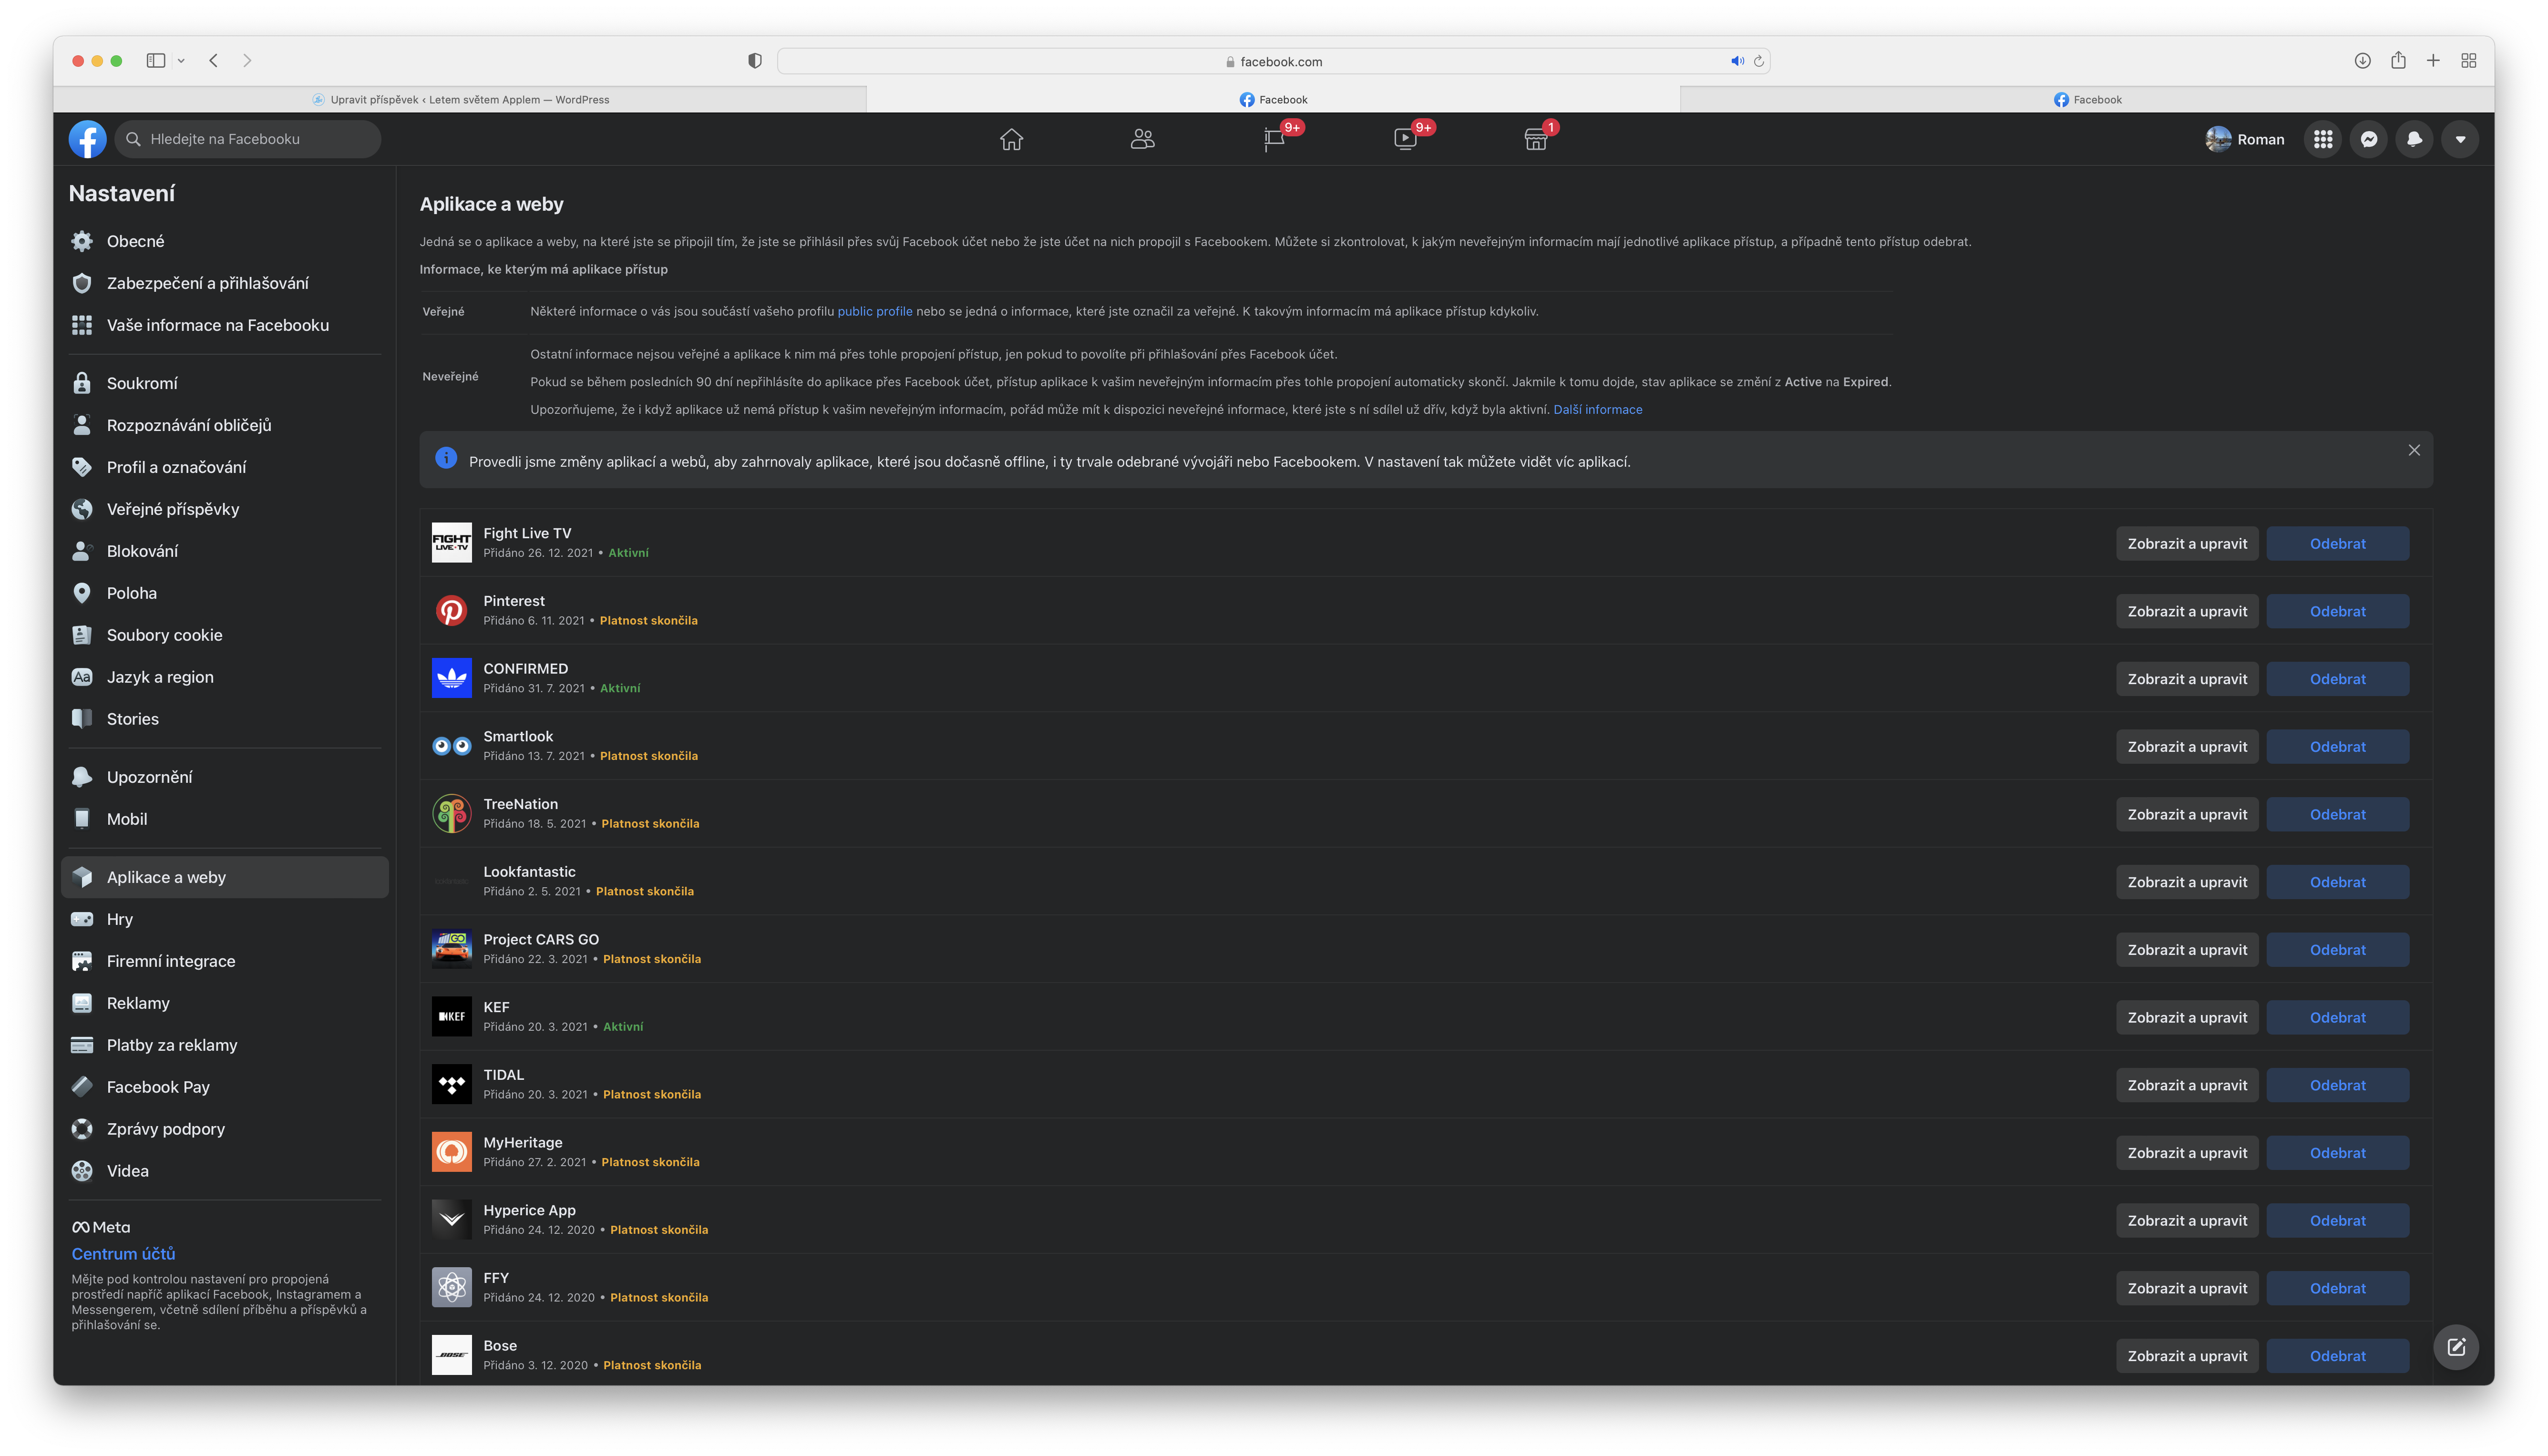Select Soukromí in settings sidebar
The width and height of the screenshot is (2548, 1456).
(142, 383)
